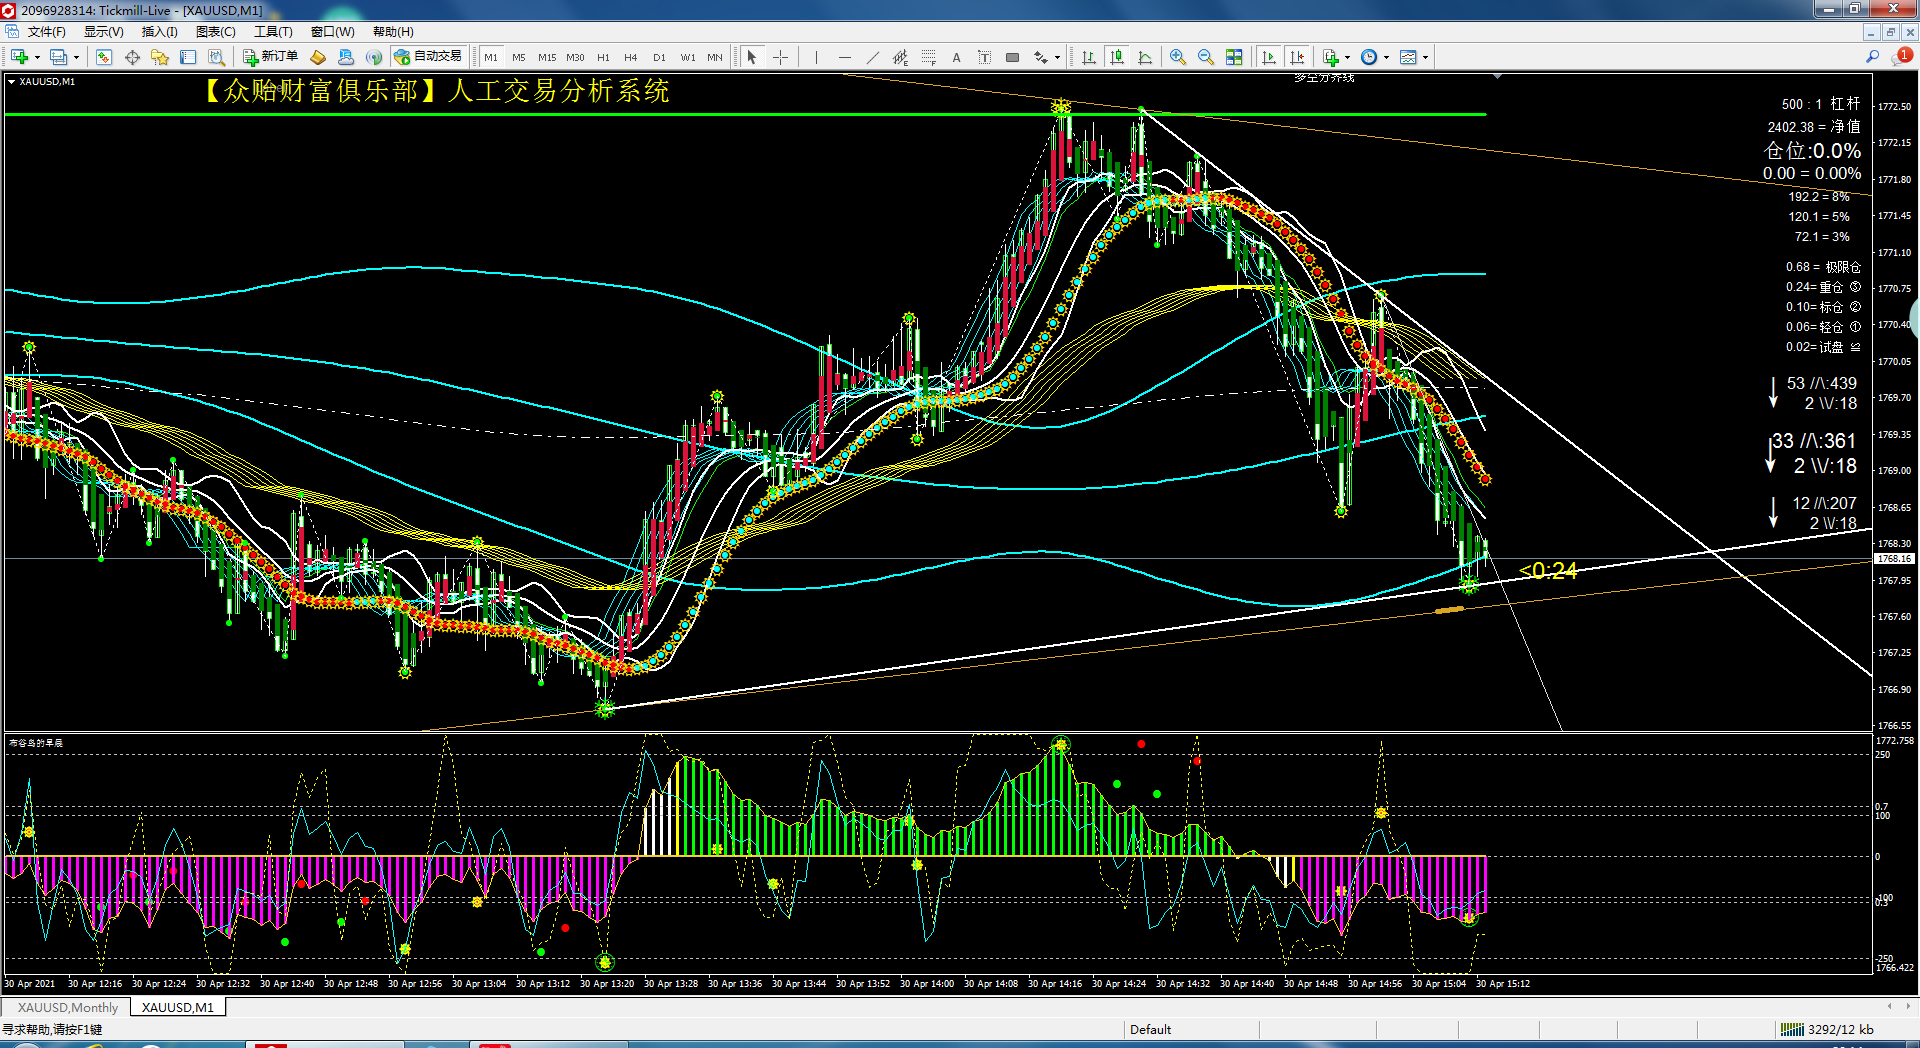
Task: Switch to H1 timeframe
Action: [603, 57]
